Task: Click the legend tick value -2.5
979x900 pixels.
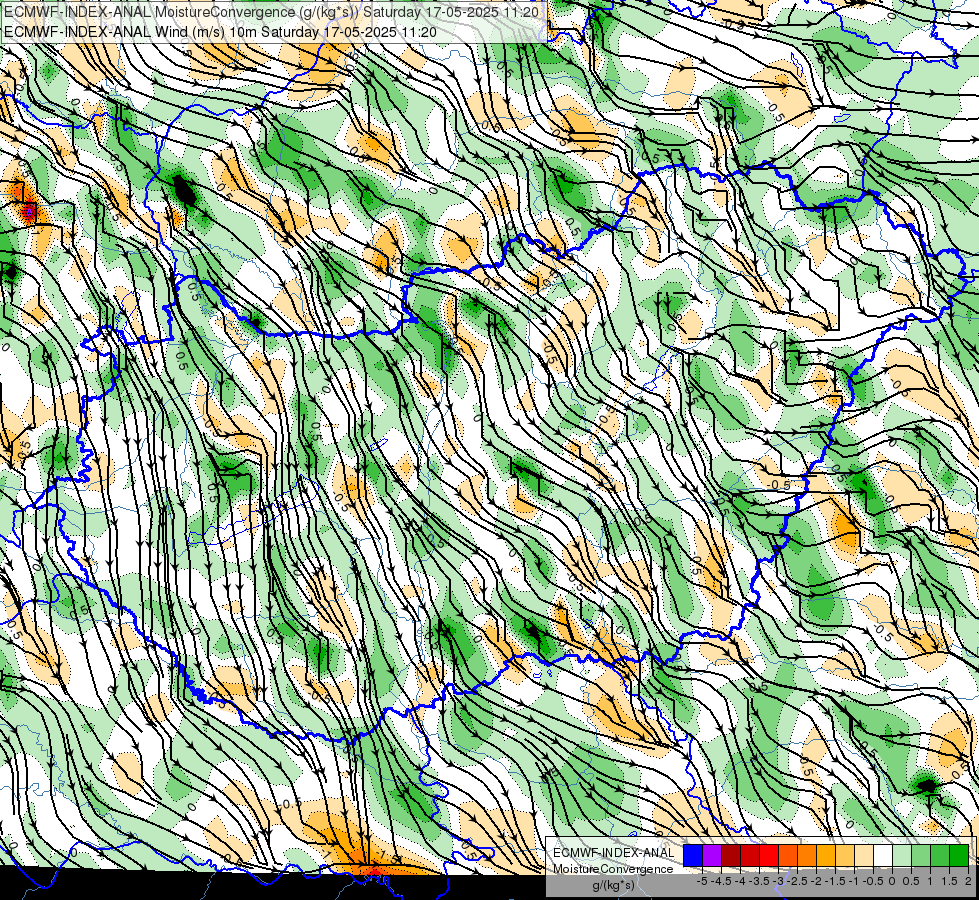Action: (797, 881)
